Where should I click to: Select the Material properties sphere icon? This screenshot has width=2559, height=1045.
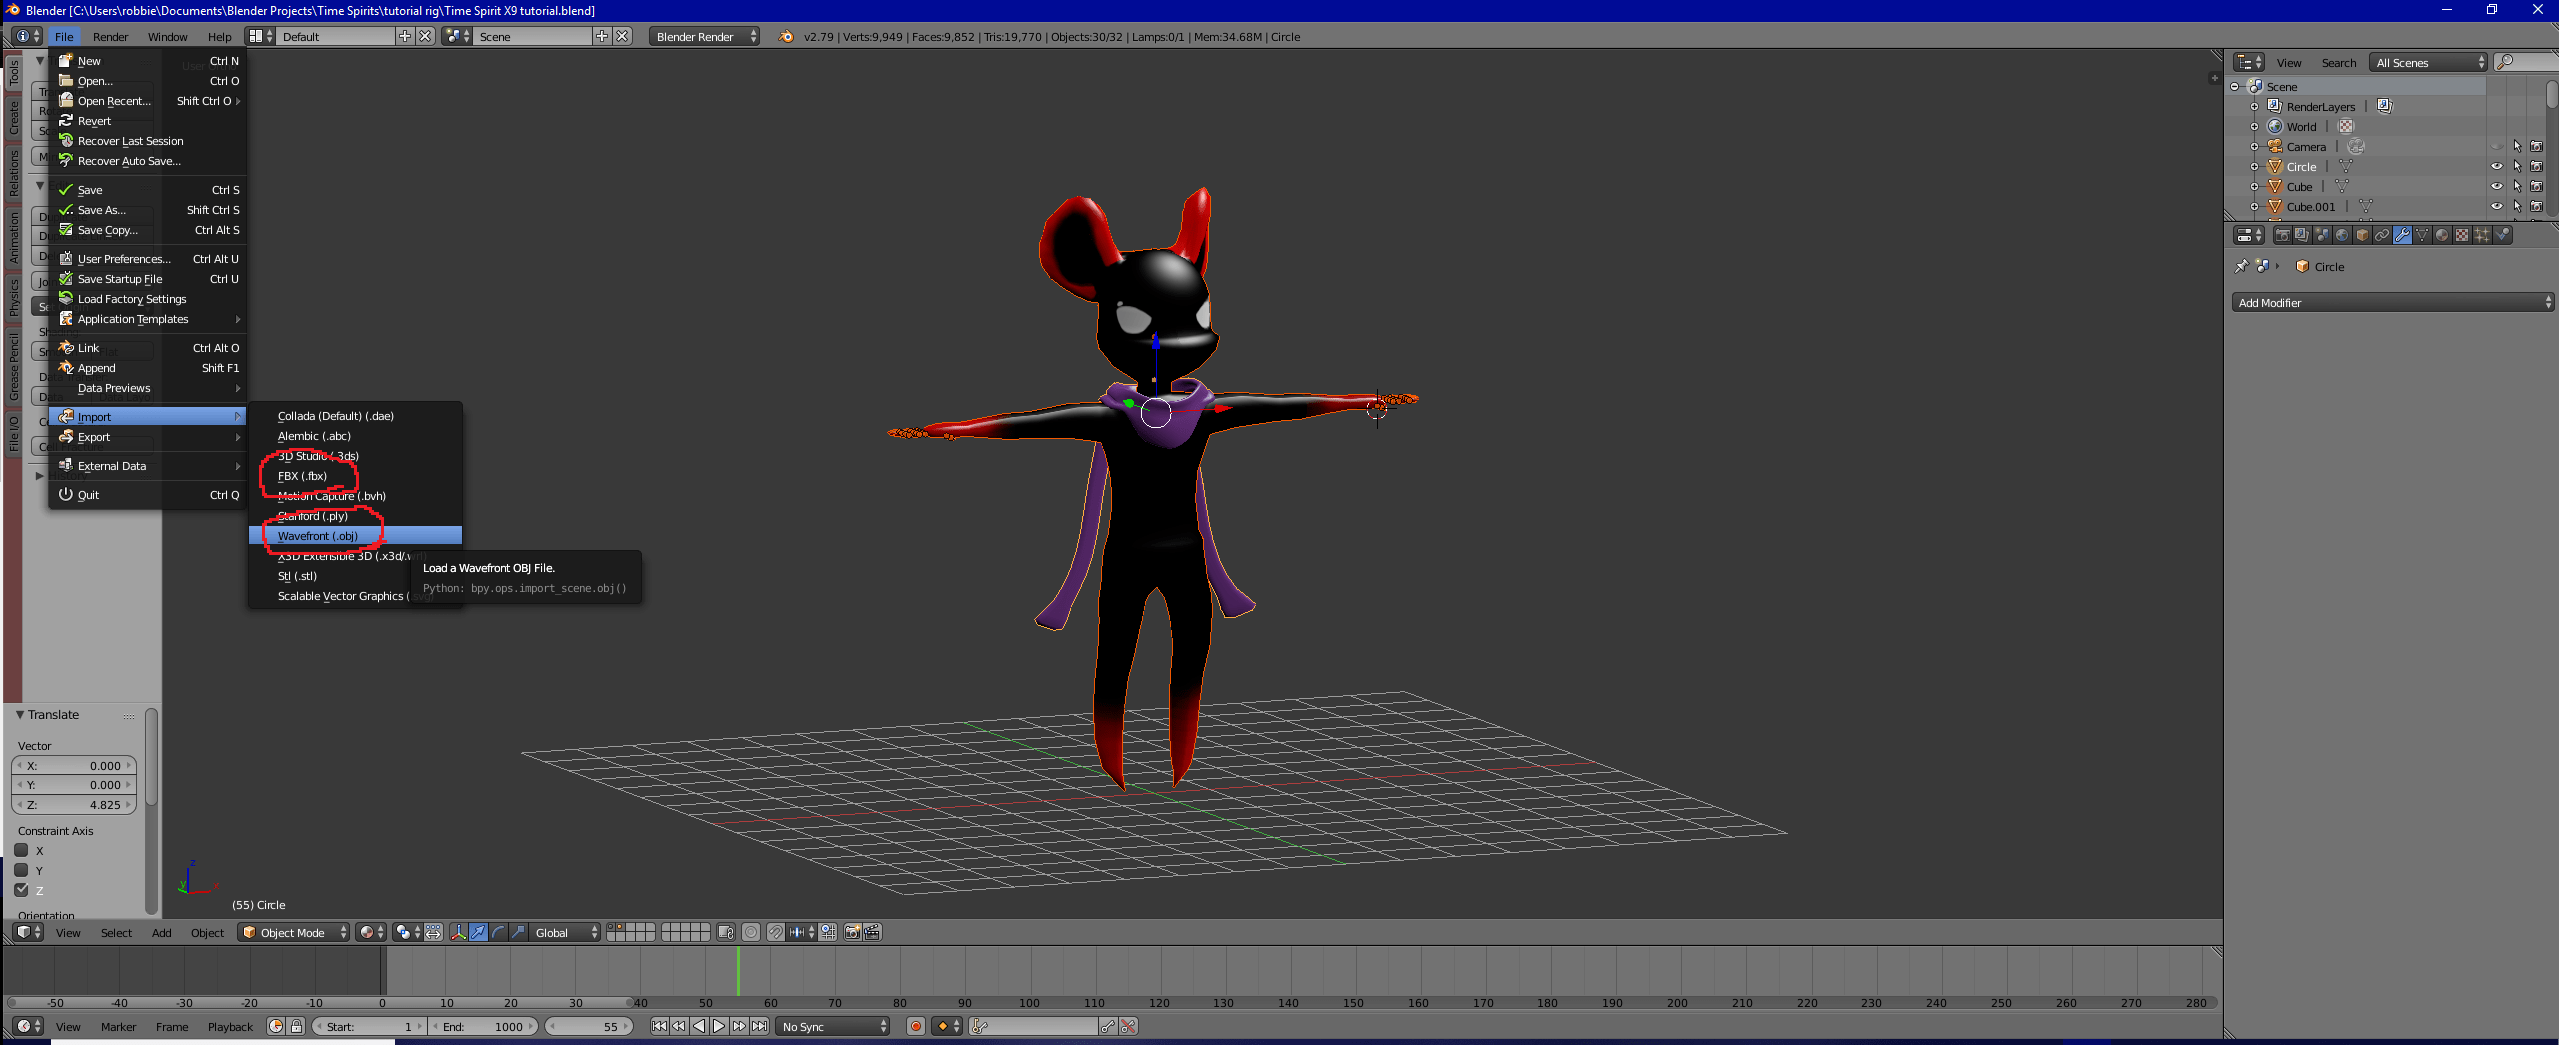(2442, 235)
